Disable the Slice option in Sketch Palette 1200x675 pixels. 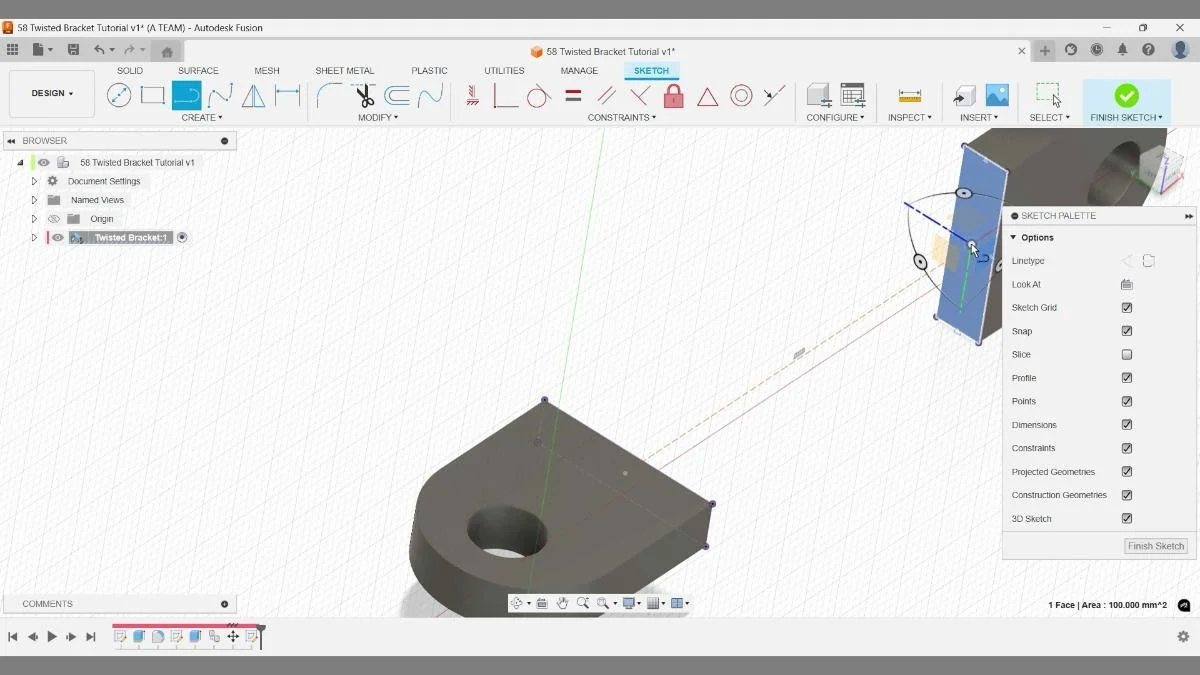1126,354
